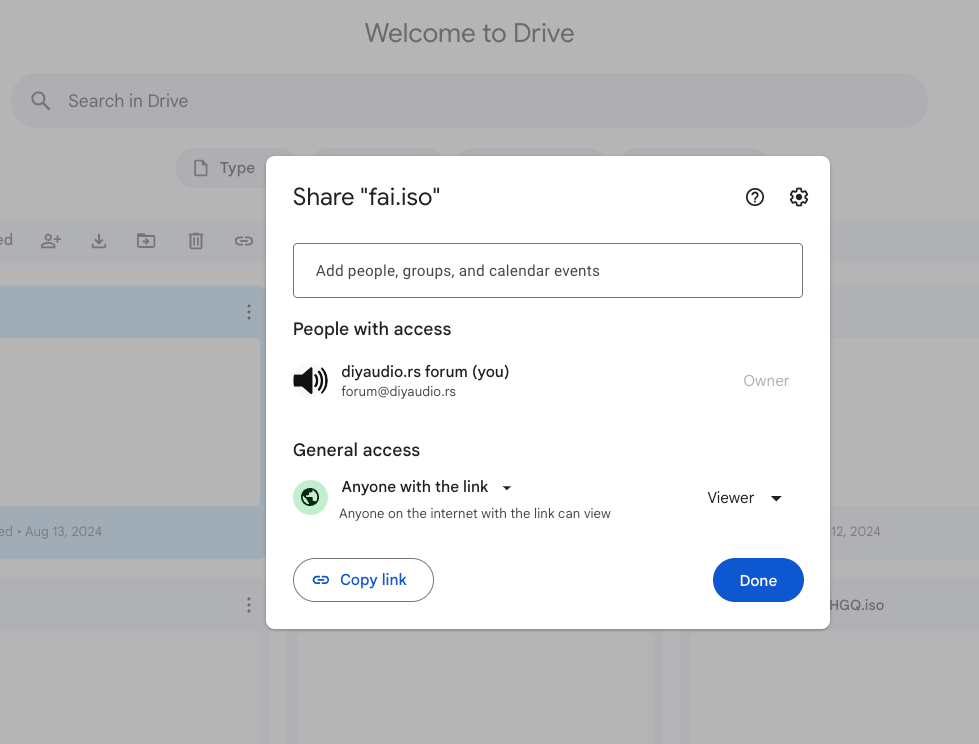Click the Done button

tap(758, 580)
